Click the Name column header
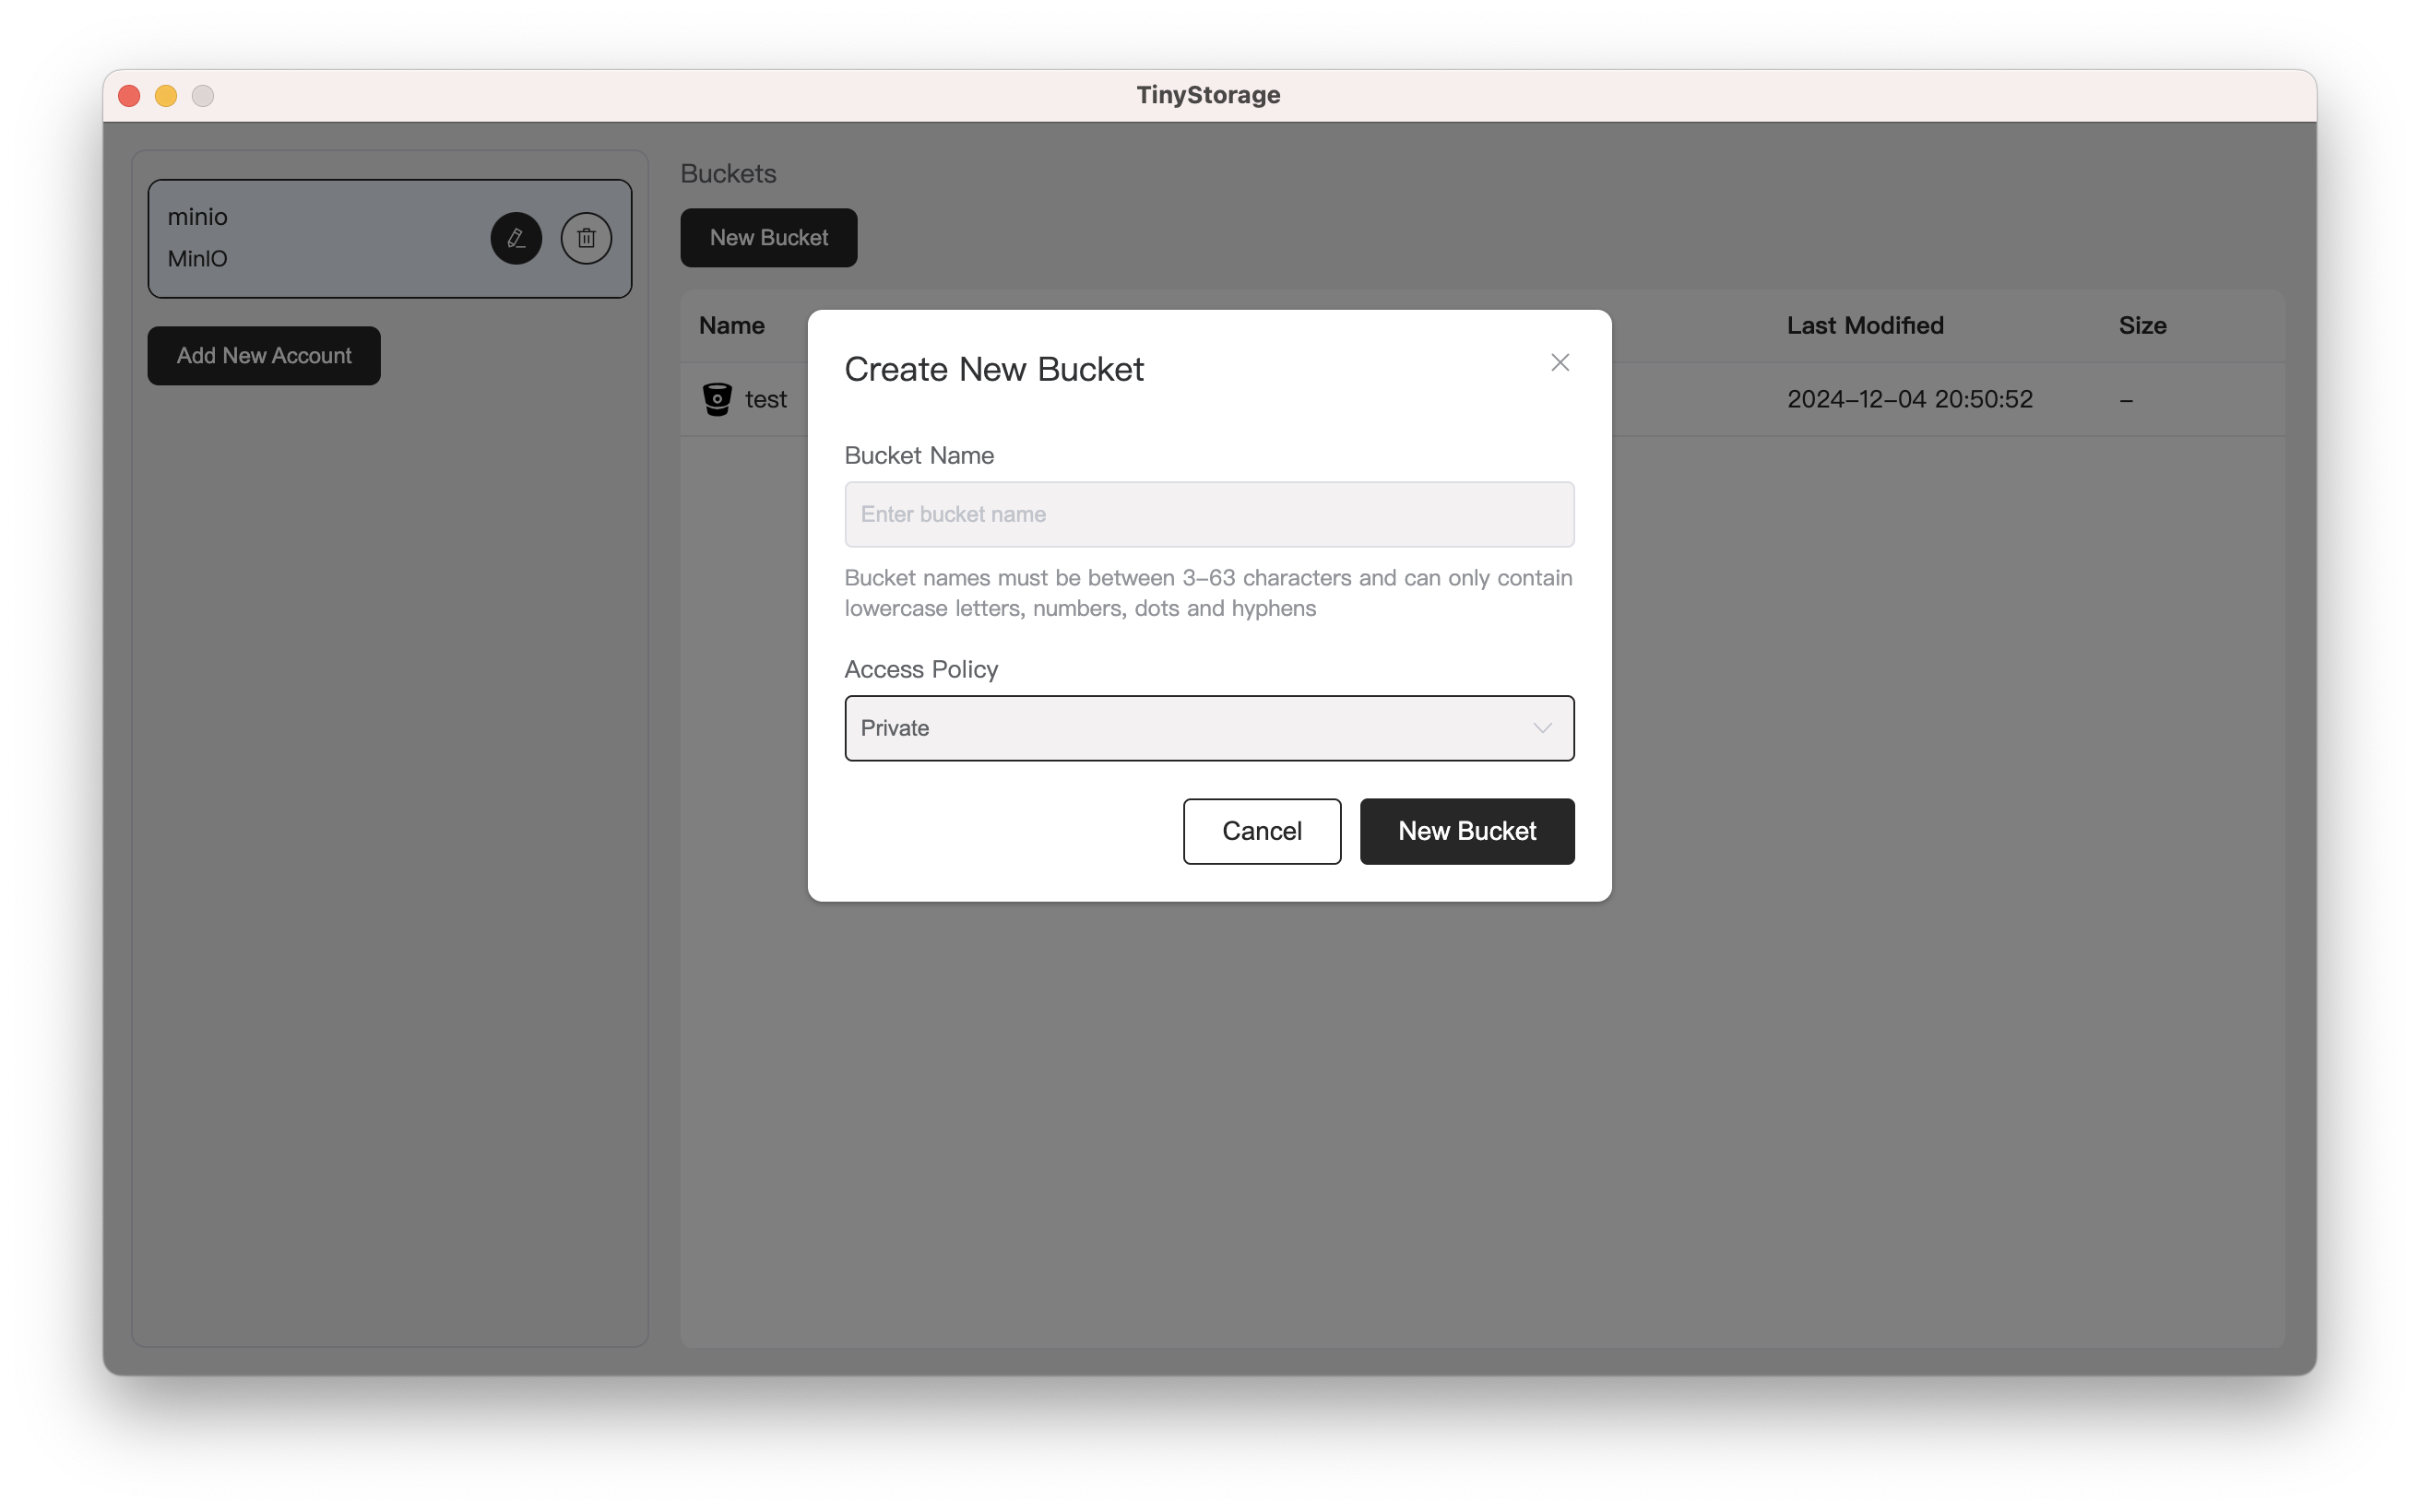The width and height of the screenshot is (2420, 1512). [731, 326]
